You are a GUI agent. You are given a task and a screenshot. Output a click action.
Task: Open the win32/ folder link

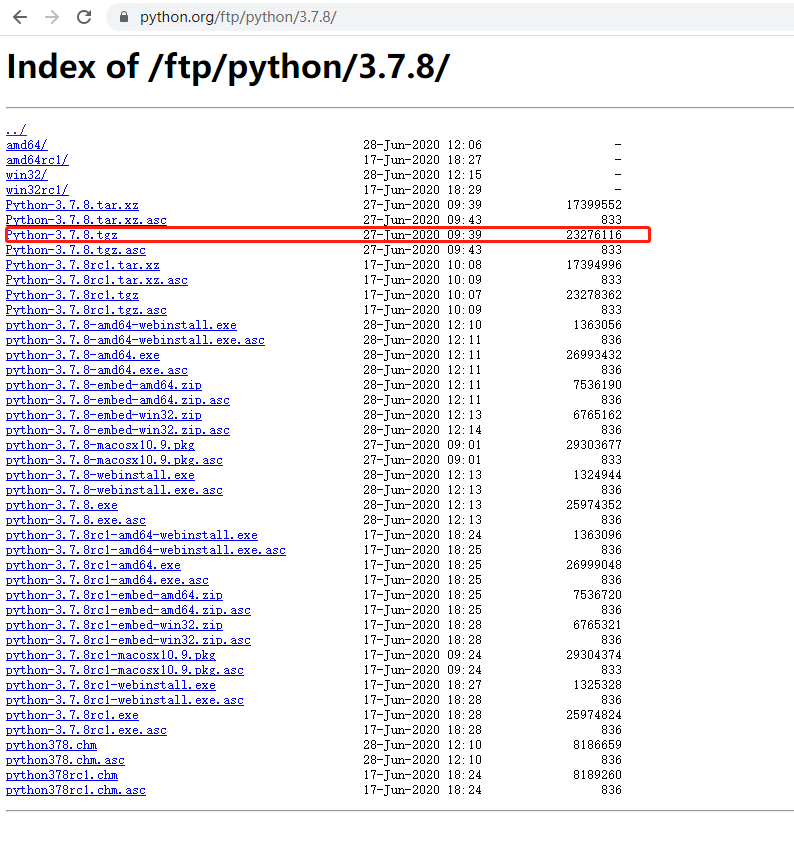27,175
